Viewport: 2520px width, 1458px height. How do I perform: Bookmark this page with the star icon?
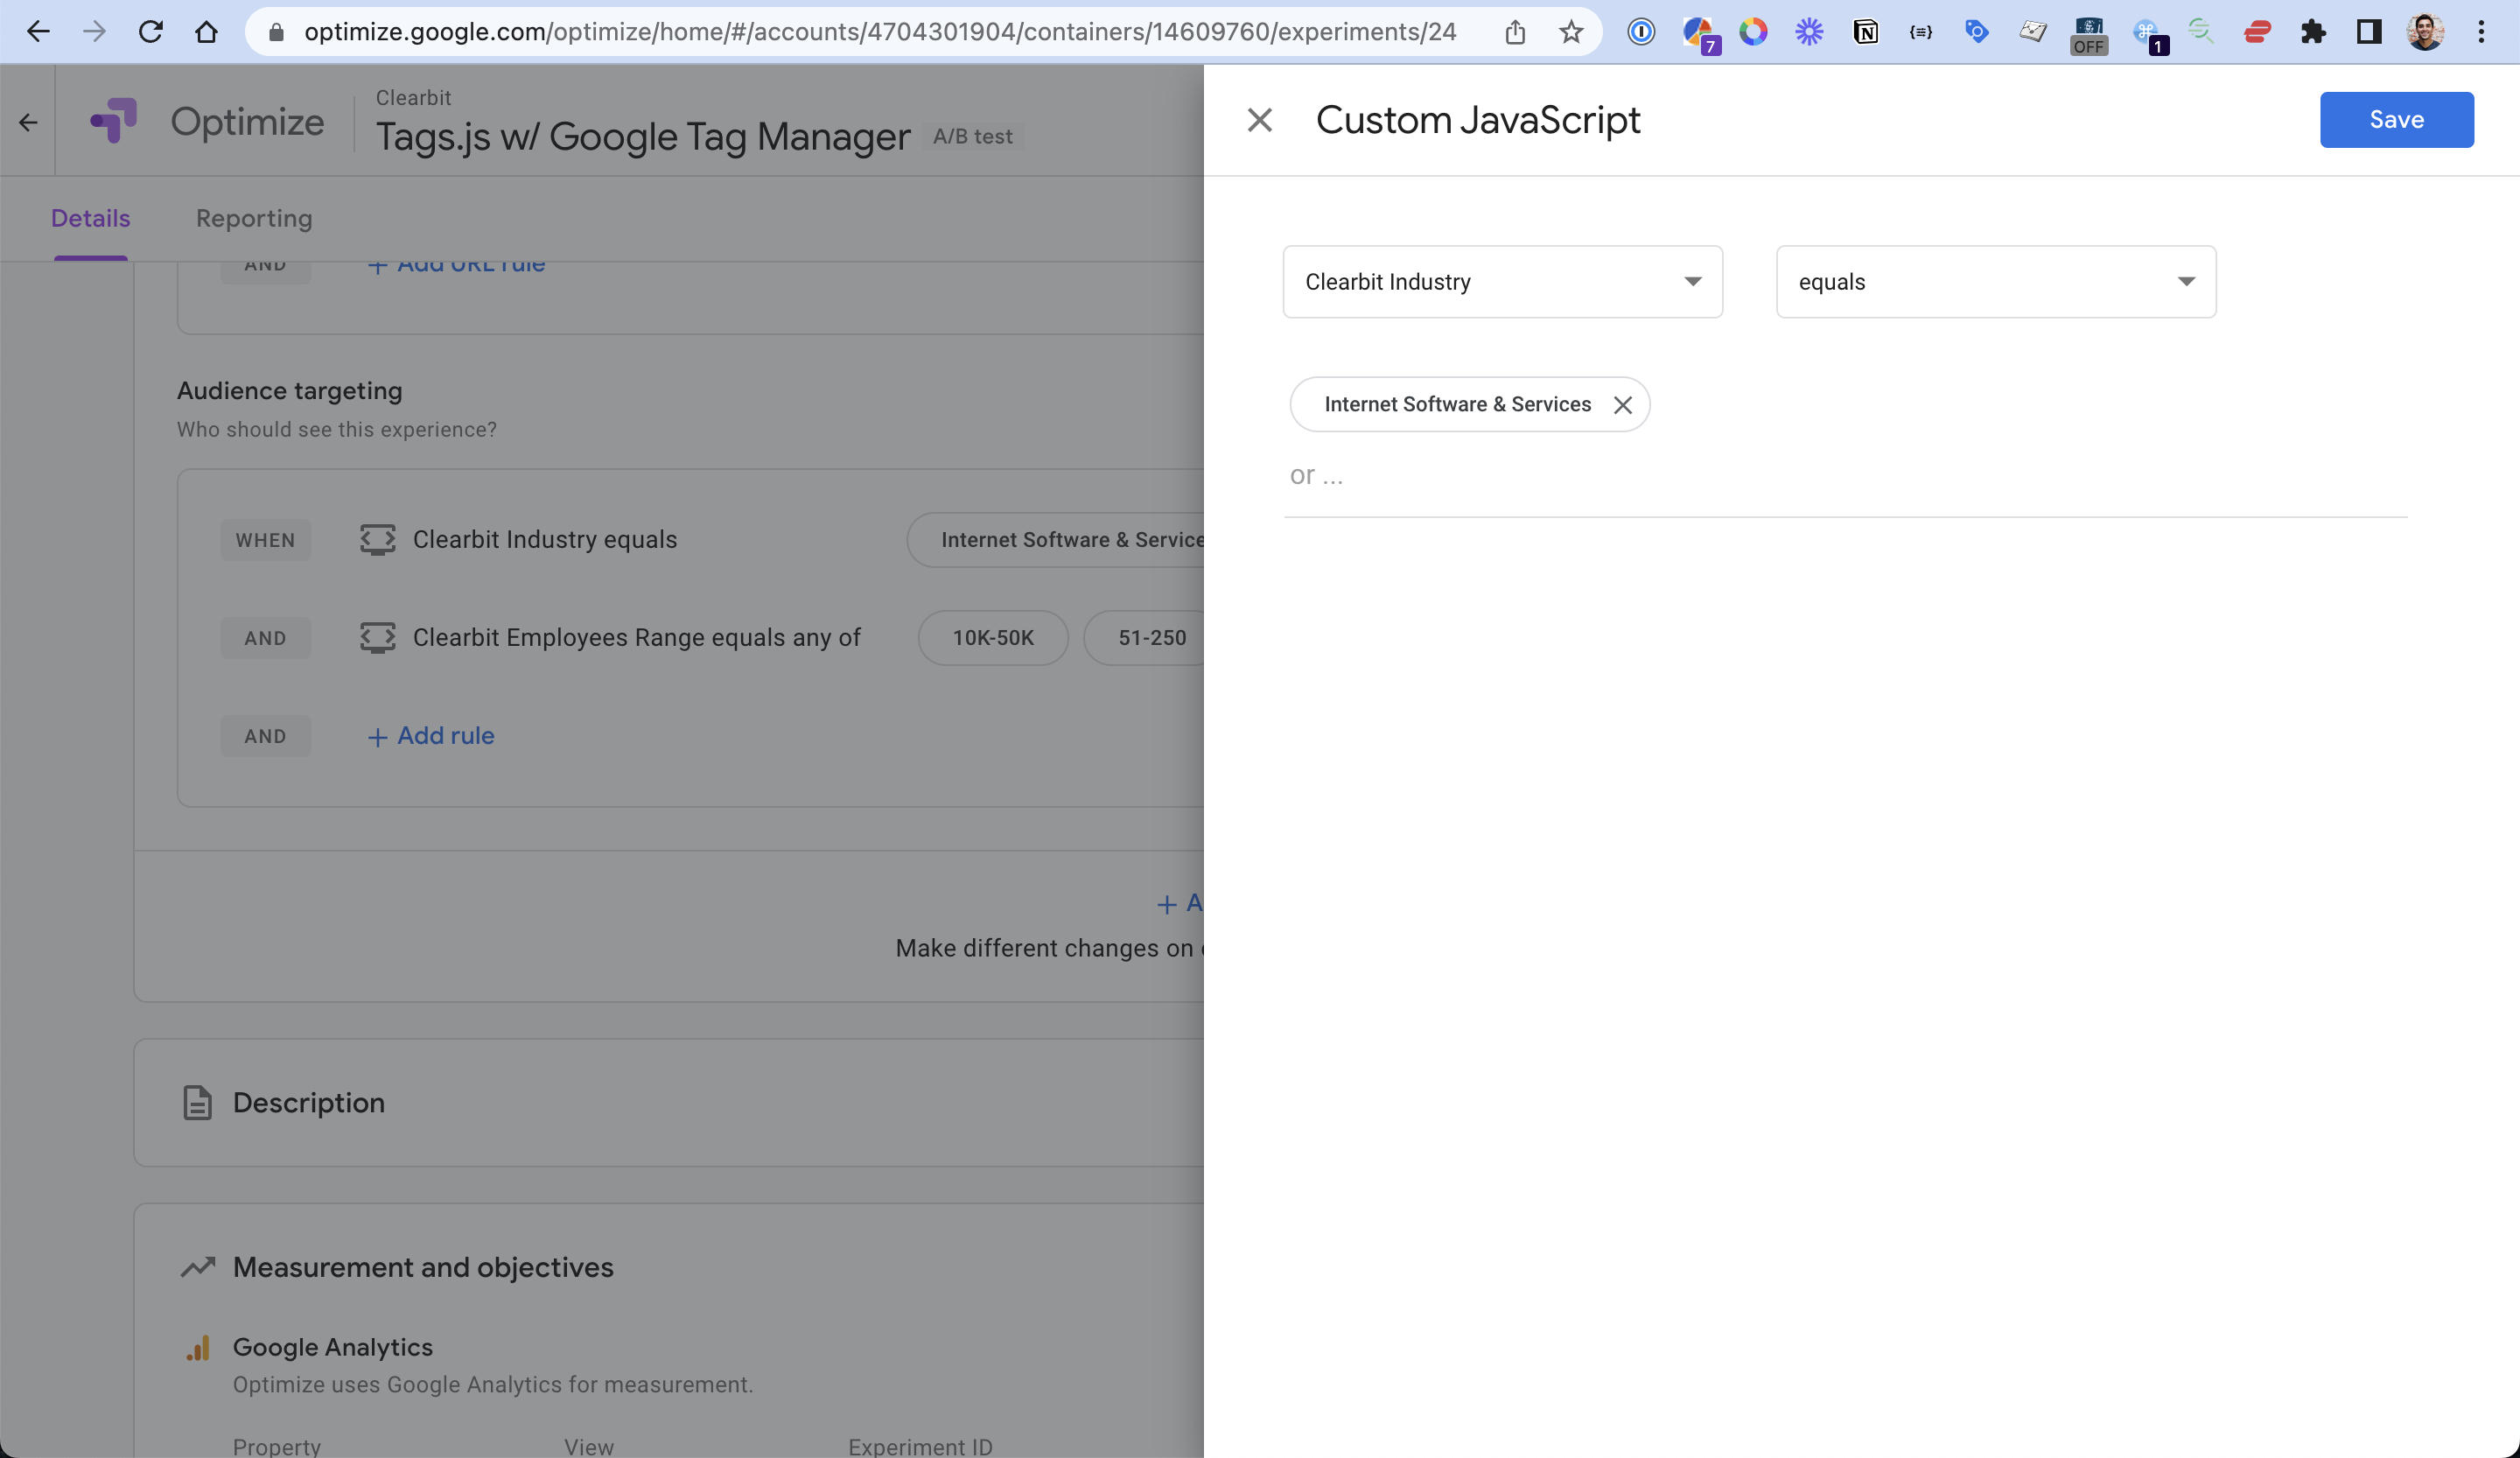click(x=1571, y=32)
